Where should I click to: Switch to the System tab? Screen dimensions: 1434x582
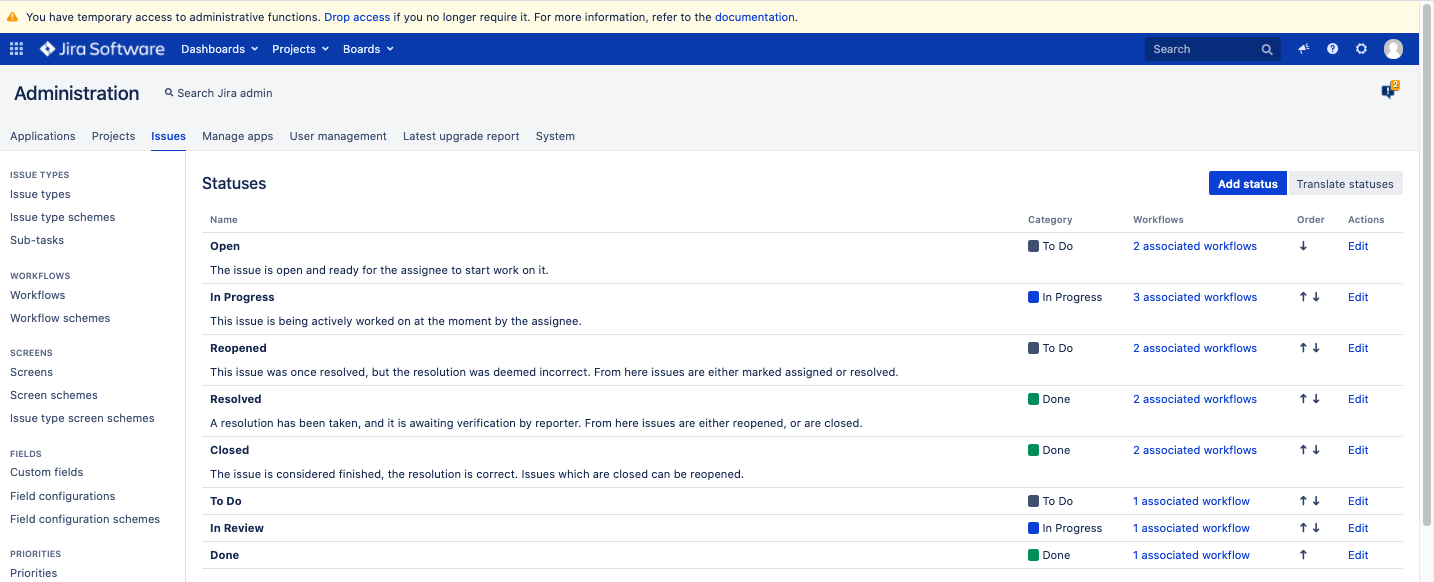[x=555, y=136]
